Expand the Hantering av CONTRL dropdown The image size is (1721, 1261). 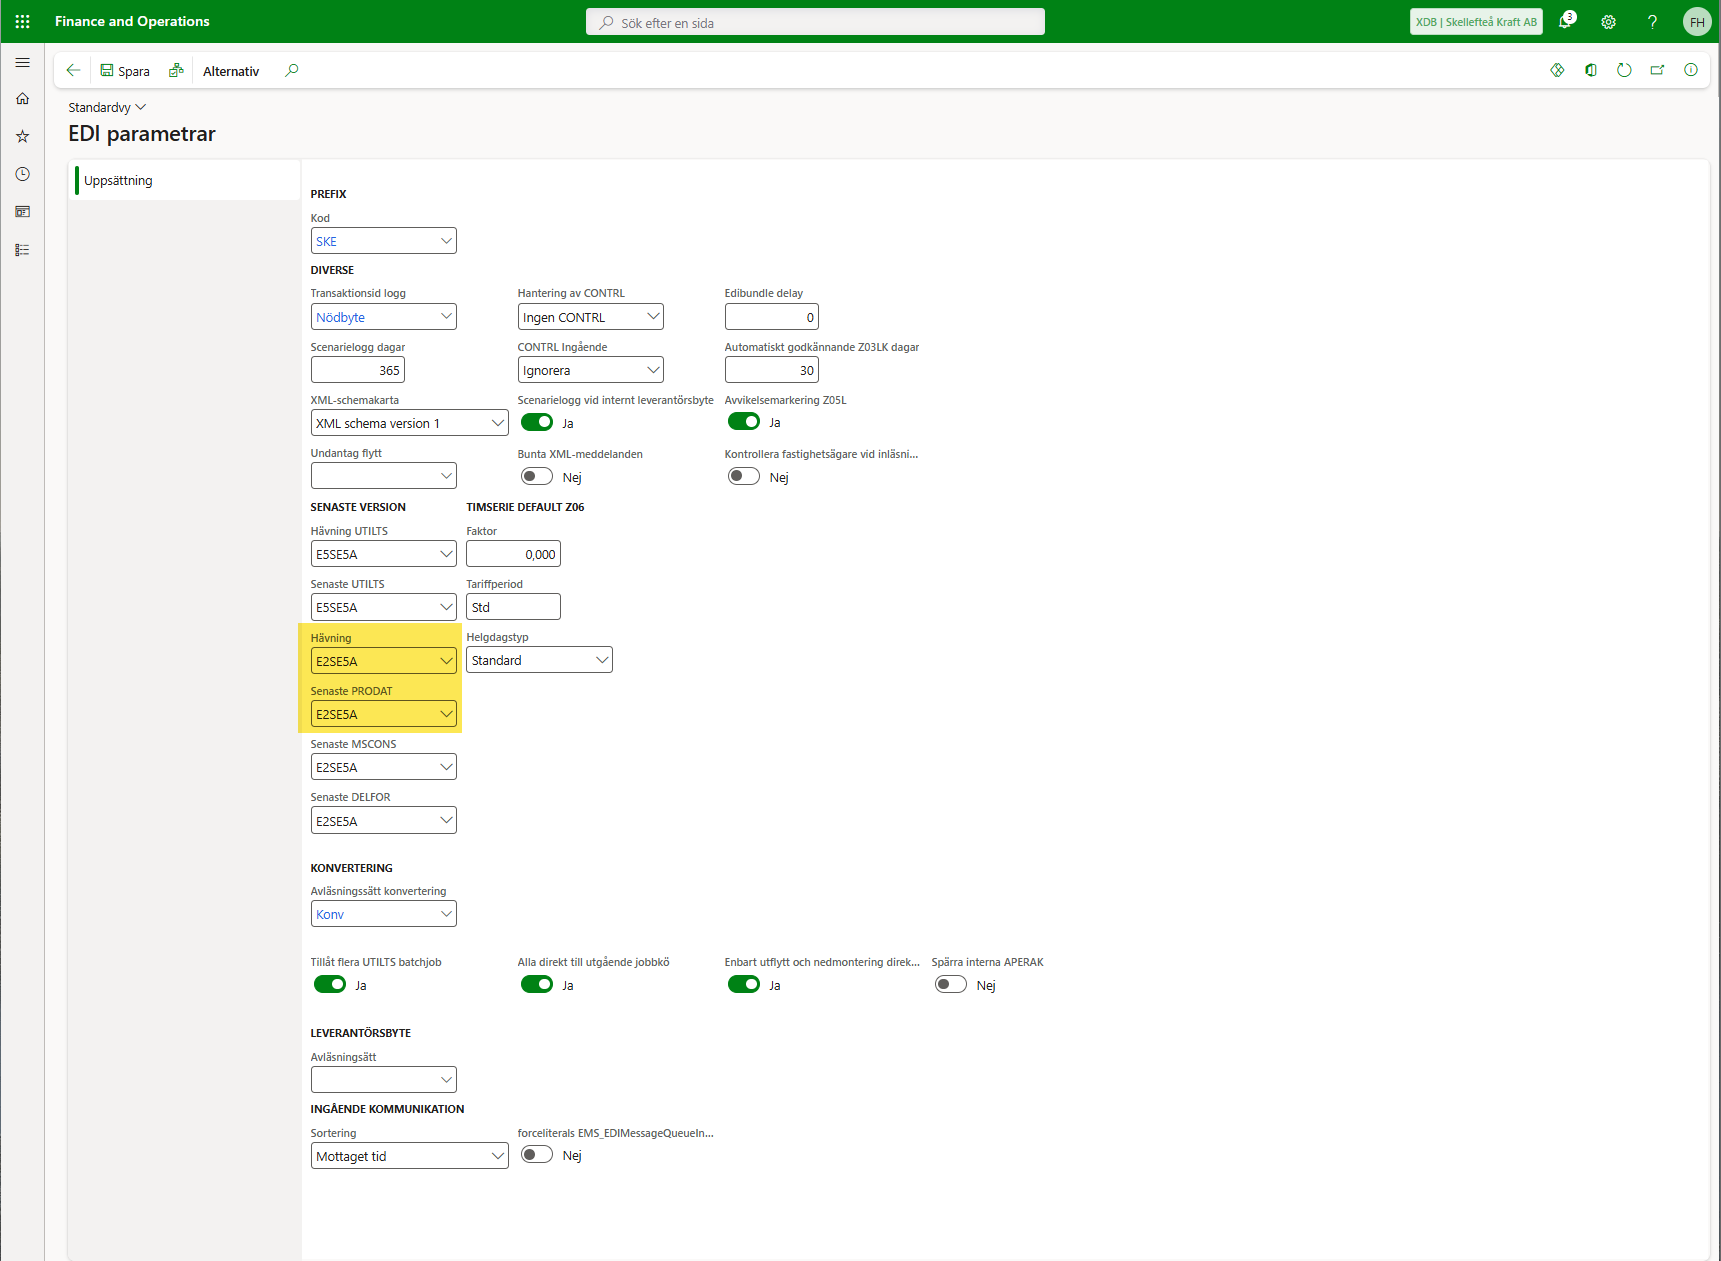click(x=590, y=317)
